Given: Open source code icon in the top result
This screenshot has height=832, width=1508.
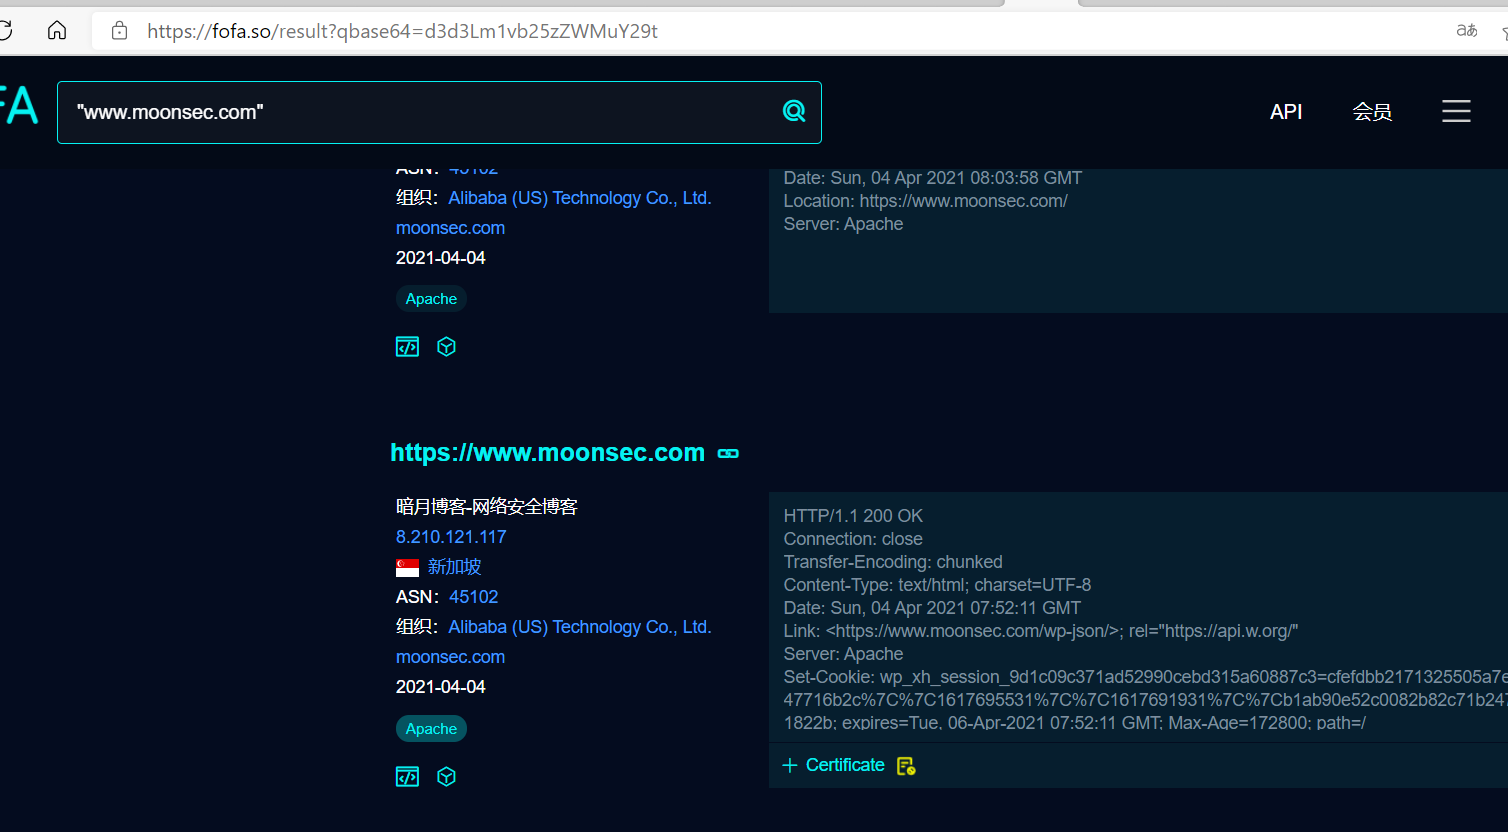Looking at the screenshot, I should (407, 347).
